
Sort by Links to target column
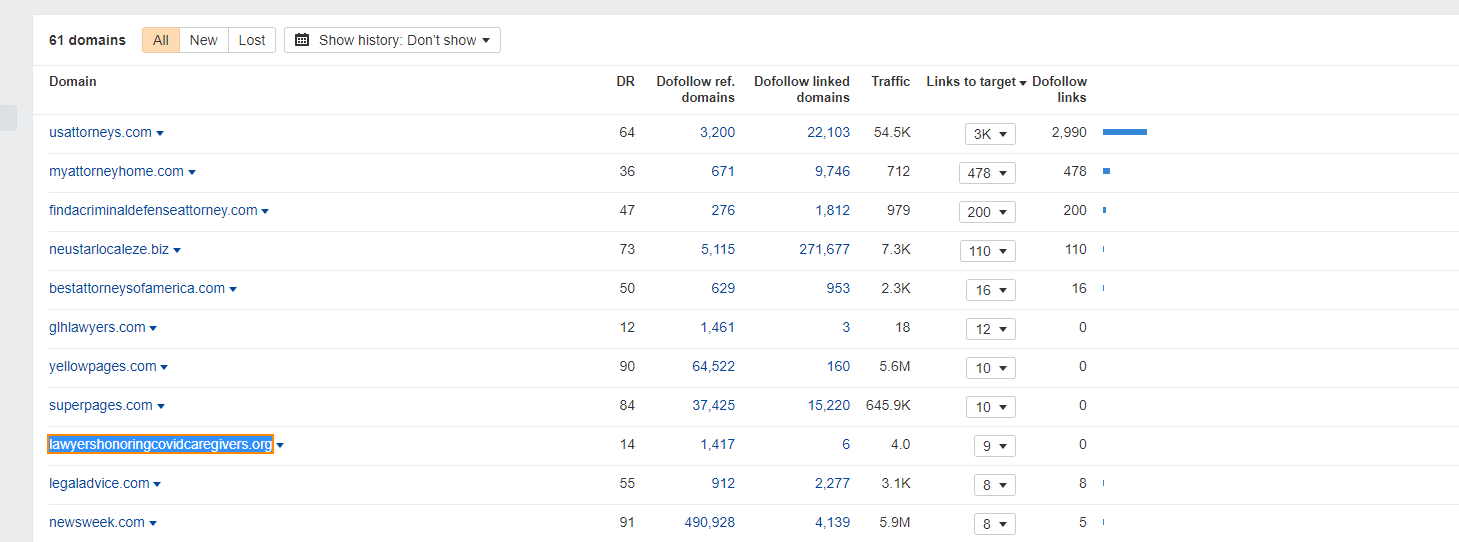pyautogui.click(x=976, y=81)
